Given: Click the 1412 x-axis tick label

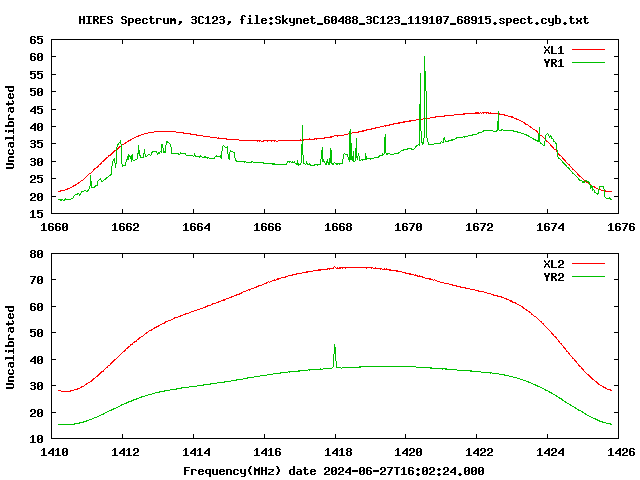Looking at the screenshot, I should point(125,452).
